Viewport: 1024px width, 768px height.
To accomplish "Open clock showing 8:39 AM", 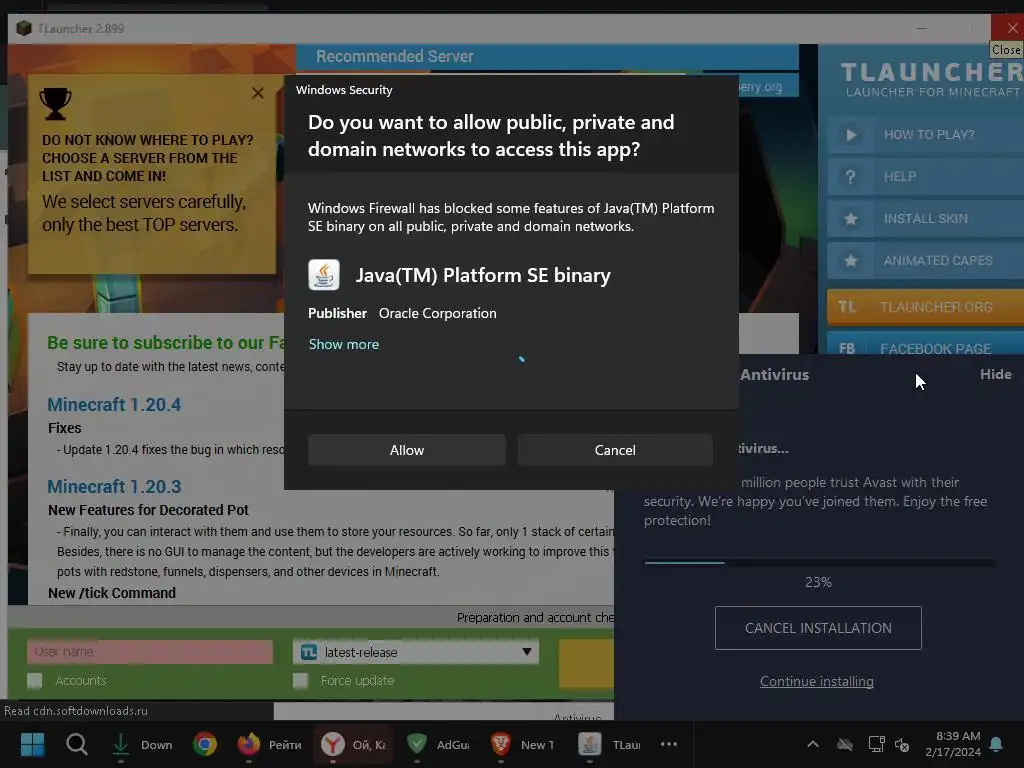I will click(953, 744).
